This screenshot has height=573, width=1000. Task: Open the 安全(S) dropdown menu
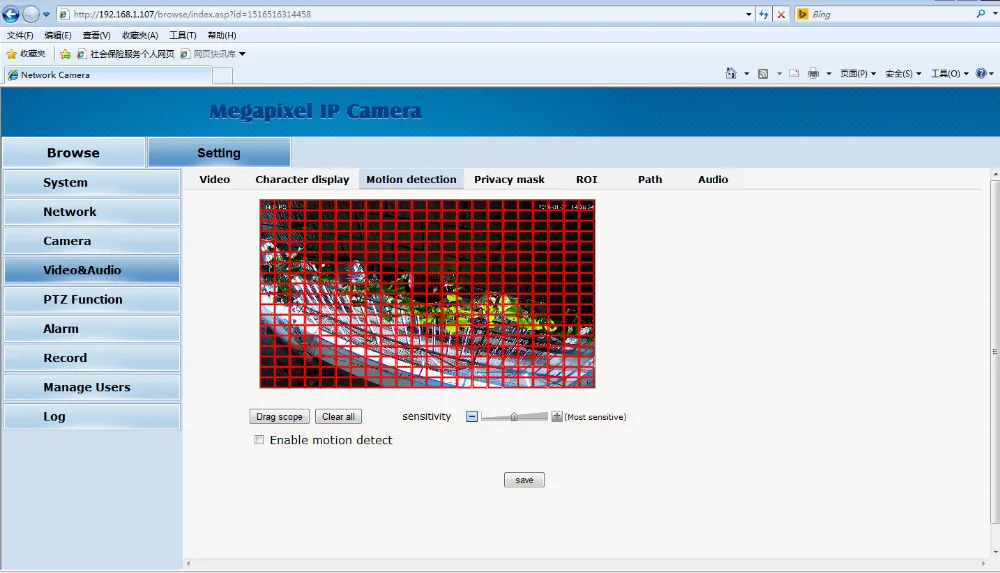click(903, 73)
